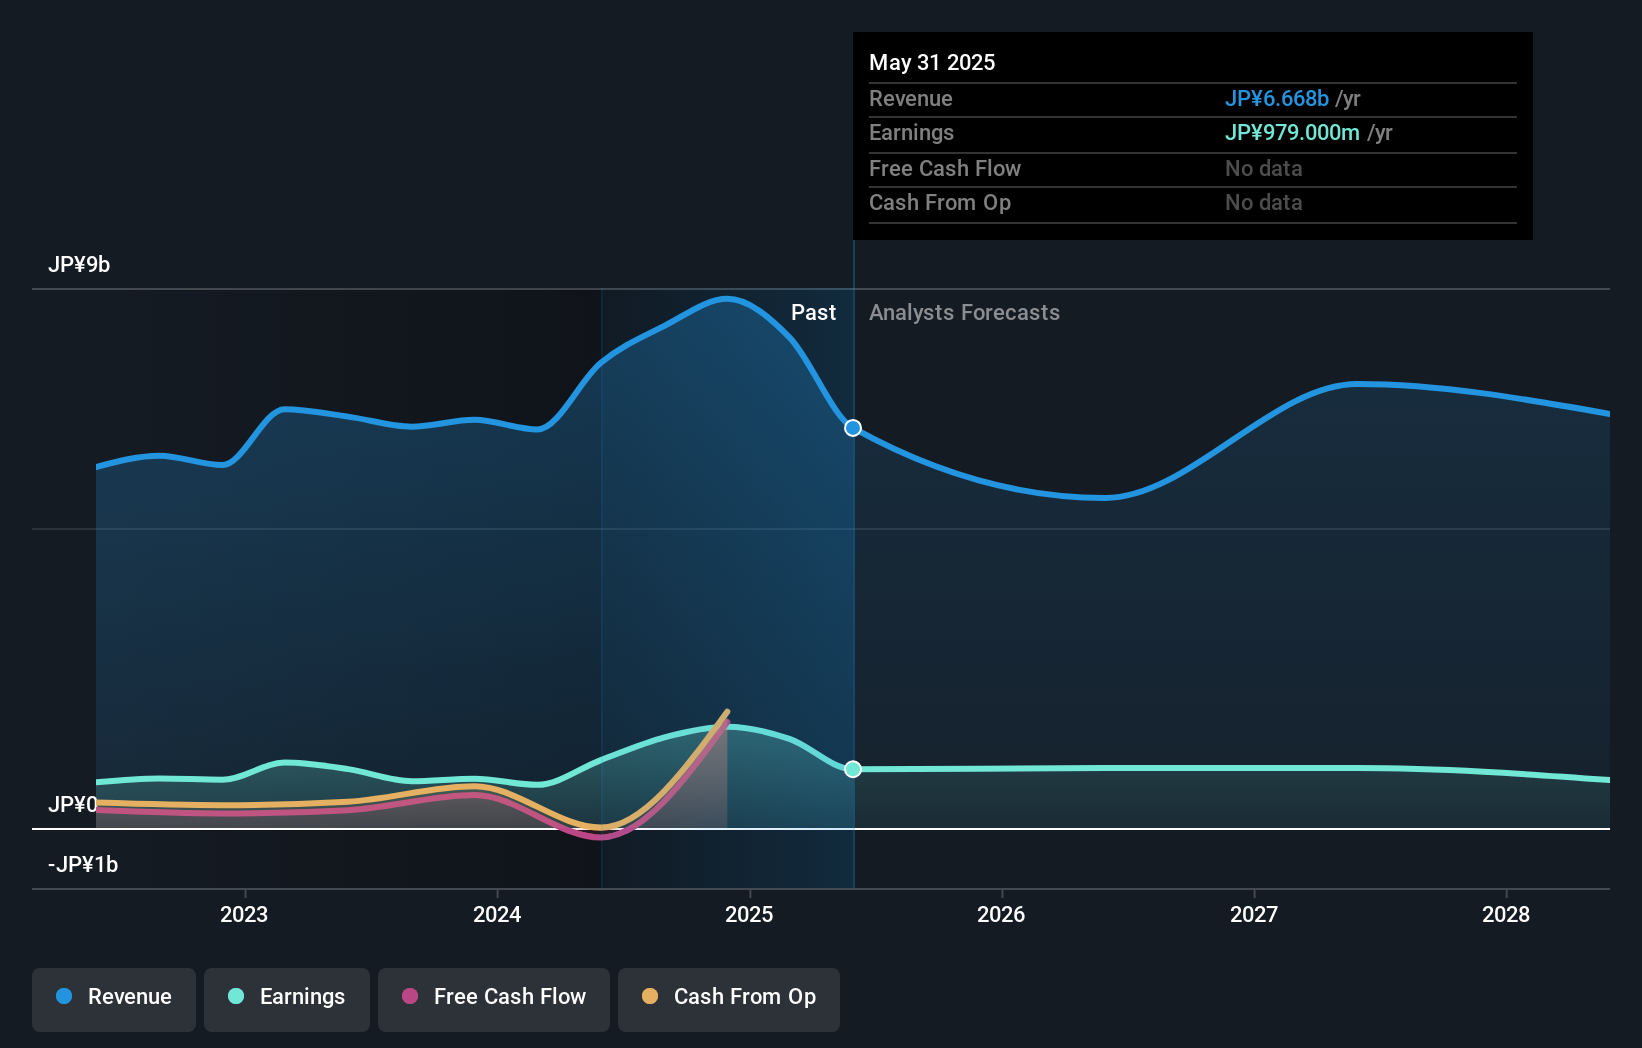
Task: Click the Revenue row label in tooltip
Action: 911,98
